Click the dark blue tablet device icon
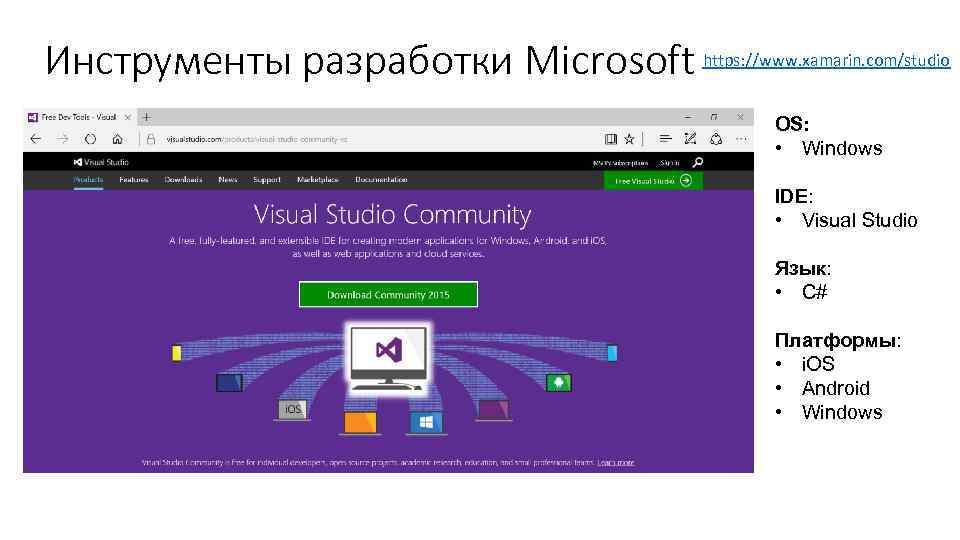The height and width of the screenshot is (540, 960). (229, 383)
